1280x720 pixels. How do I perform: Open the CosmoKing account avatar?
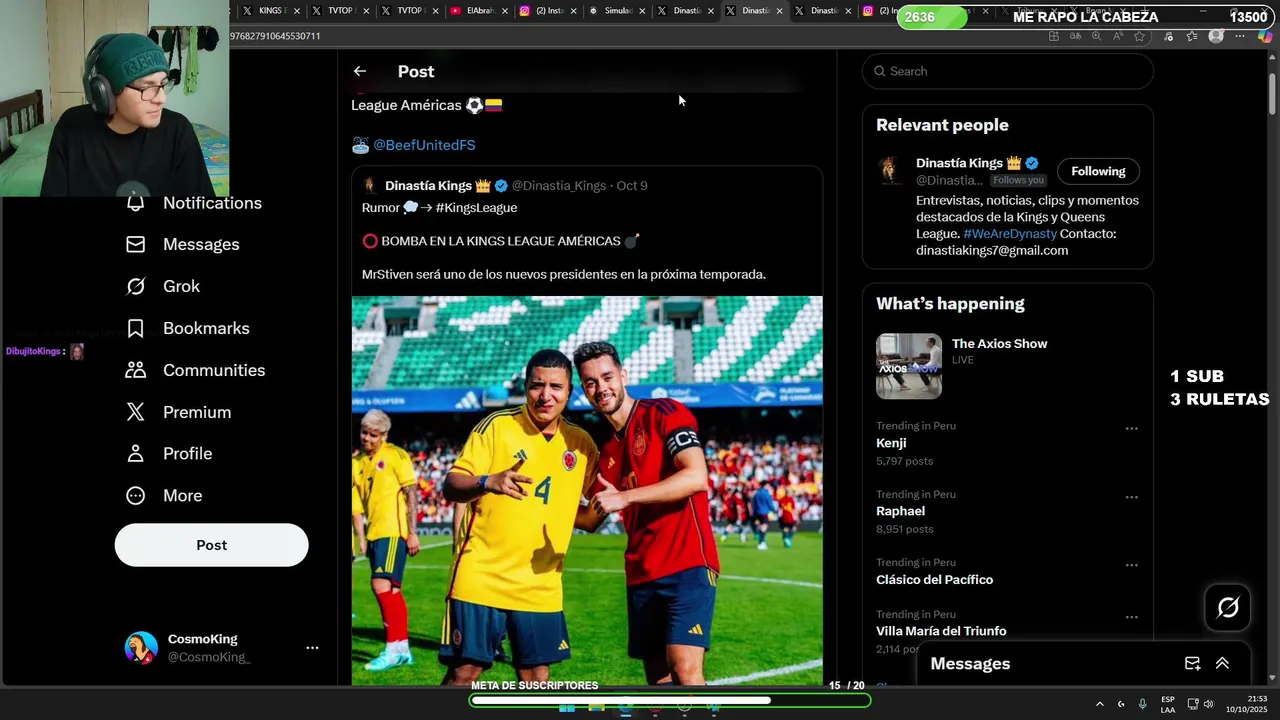[x=141, y=648]
